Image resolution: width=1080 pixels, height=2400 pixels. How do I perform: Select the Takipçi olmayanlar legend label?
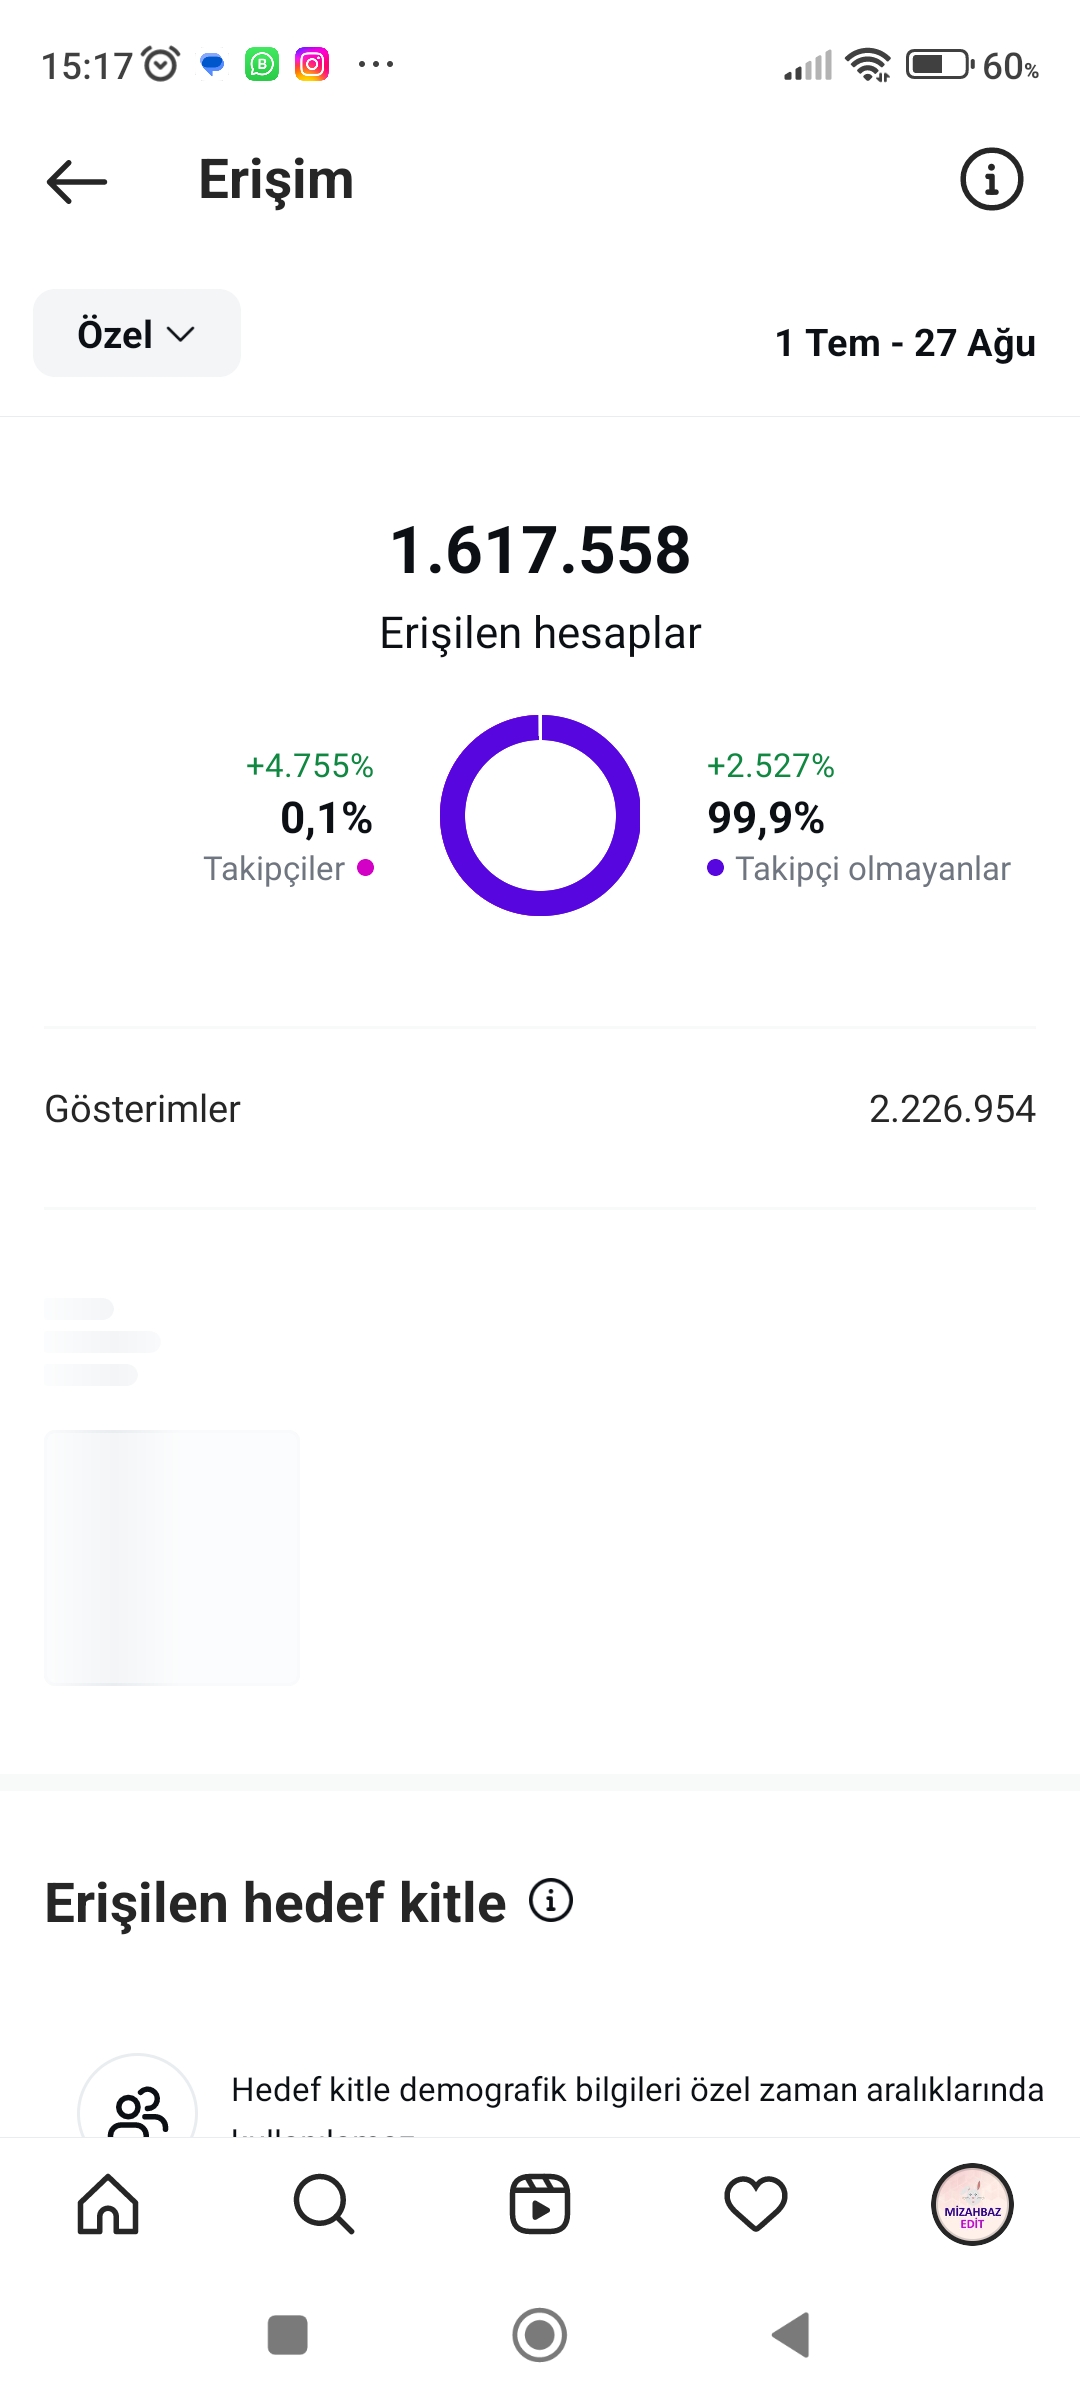[x=873, y=869]
